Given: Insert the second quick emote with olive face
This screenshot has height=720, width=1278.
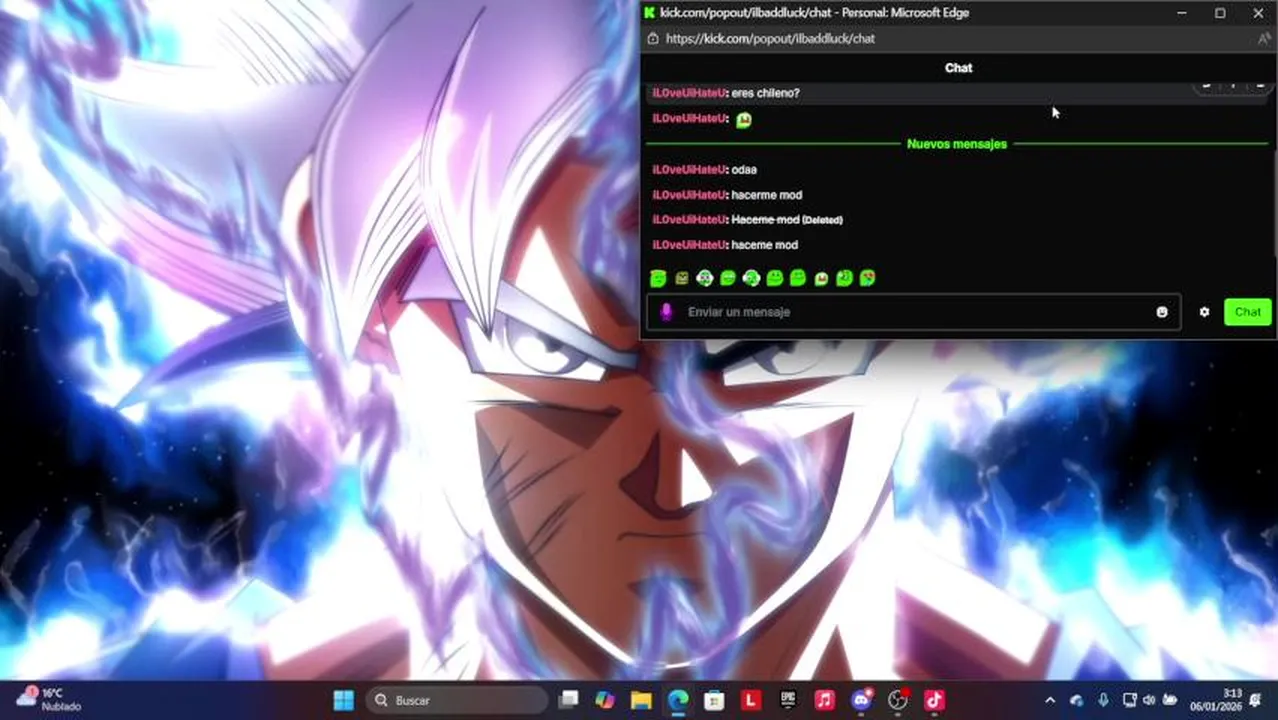Looking at the screenshot, I should 682,278.
